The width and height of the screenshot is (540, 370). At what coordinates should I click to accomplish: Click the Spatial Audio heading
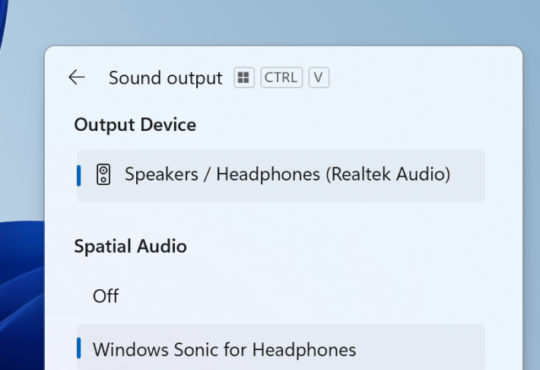click(131, 246)
